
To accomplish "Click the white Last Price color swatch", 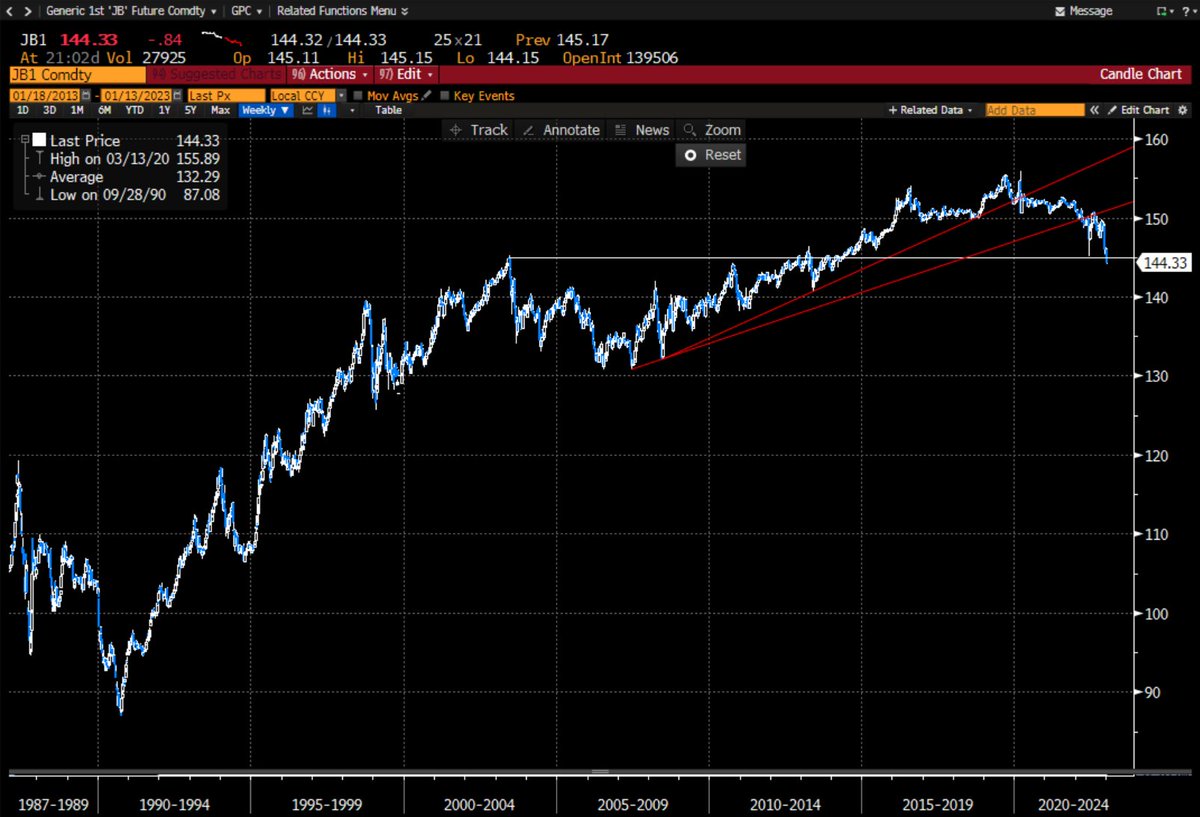I will (x=39, y=141).
